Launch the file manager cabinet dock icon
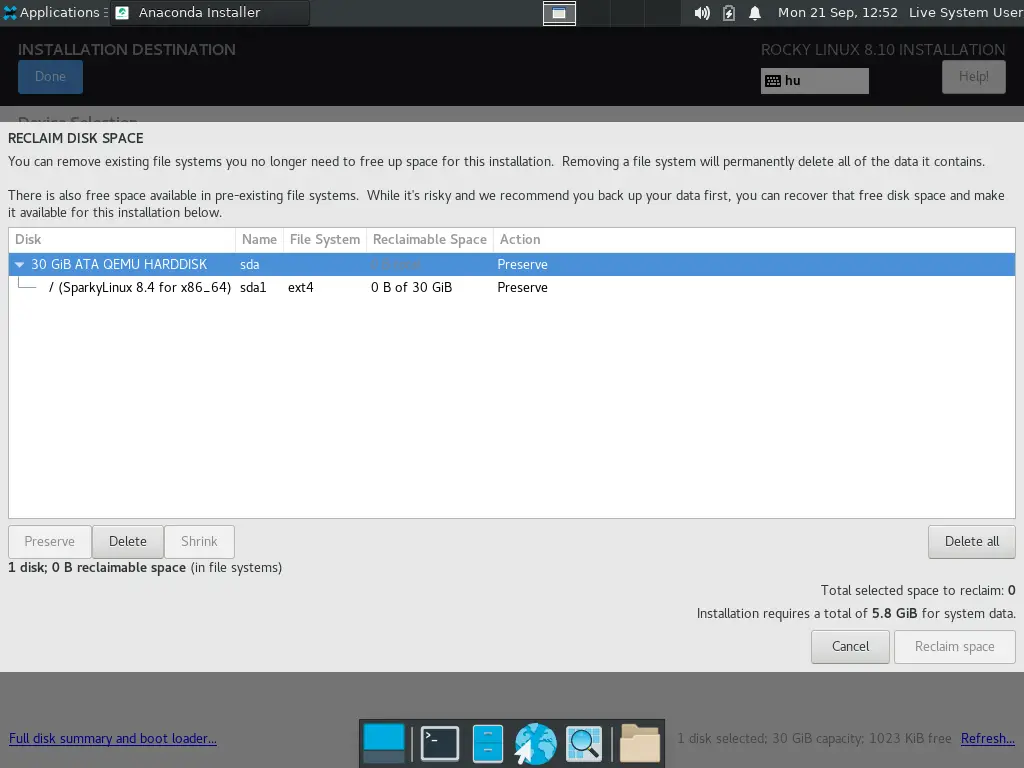The height and width of the screenshot is (768, 1024). [x=487, y=743]
